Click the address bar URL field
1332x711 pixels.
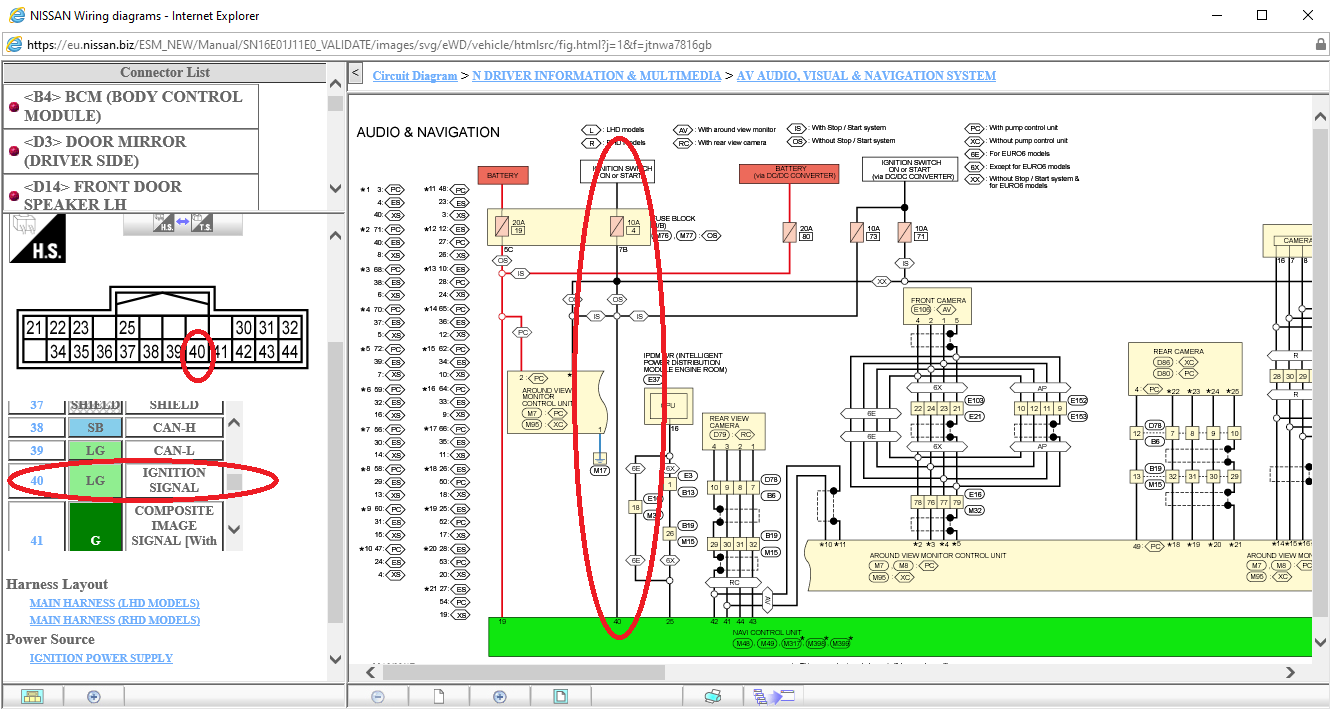click(660, 44)
